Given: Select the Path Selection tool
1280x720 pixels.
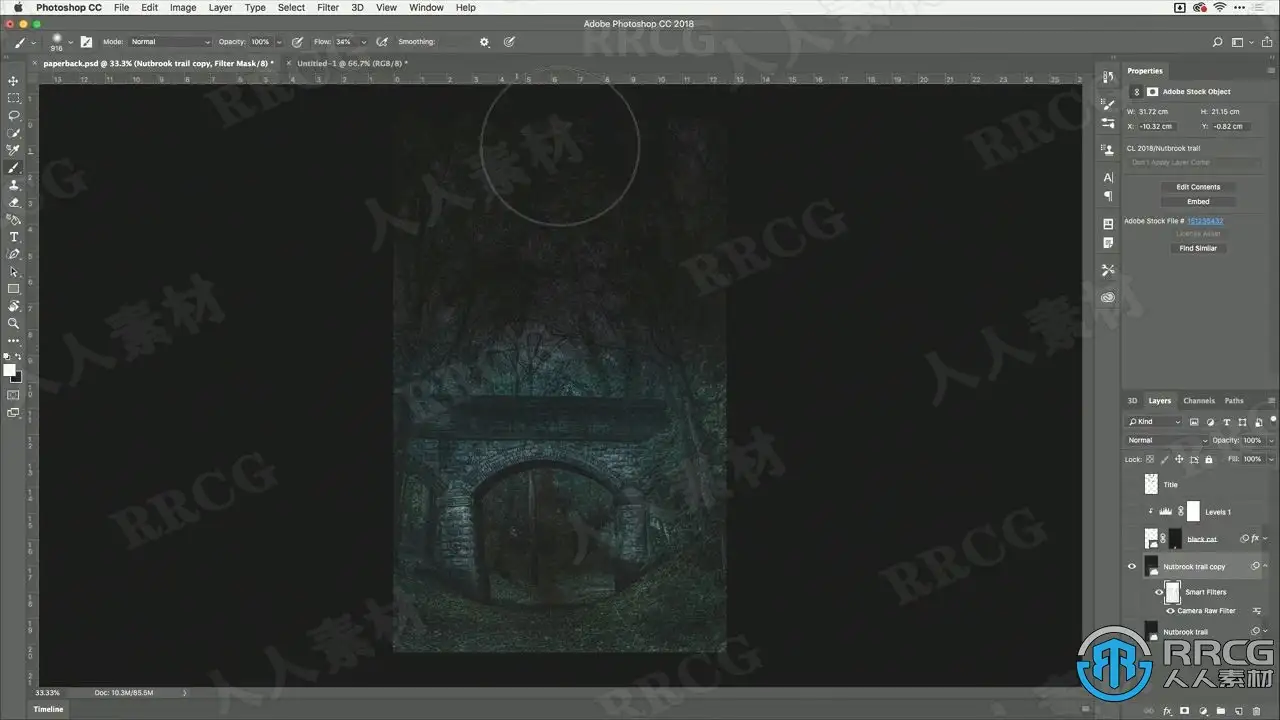Looking at the screenshot, I should [x=14, y=271].
